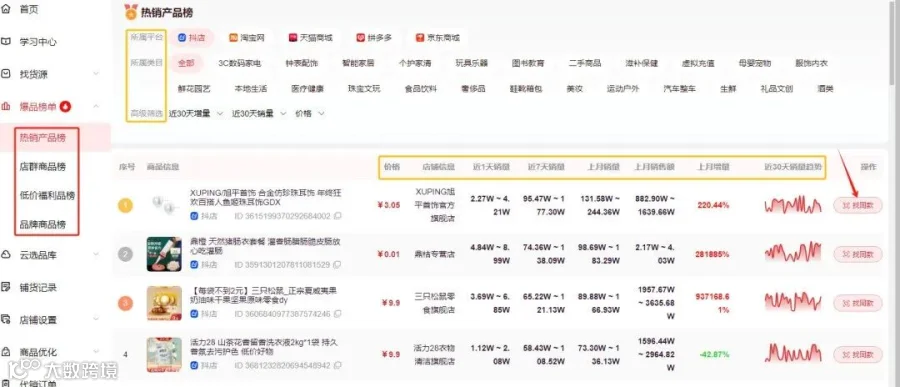Click 找同款 for the 鼎橙 sausage row

858,254
